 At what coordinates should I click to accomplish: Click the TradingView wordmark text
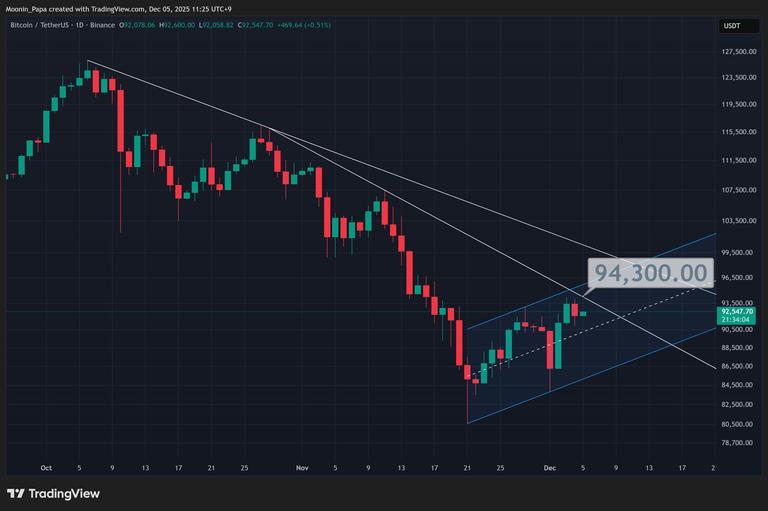tap(63, 493)
